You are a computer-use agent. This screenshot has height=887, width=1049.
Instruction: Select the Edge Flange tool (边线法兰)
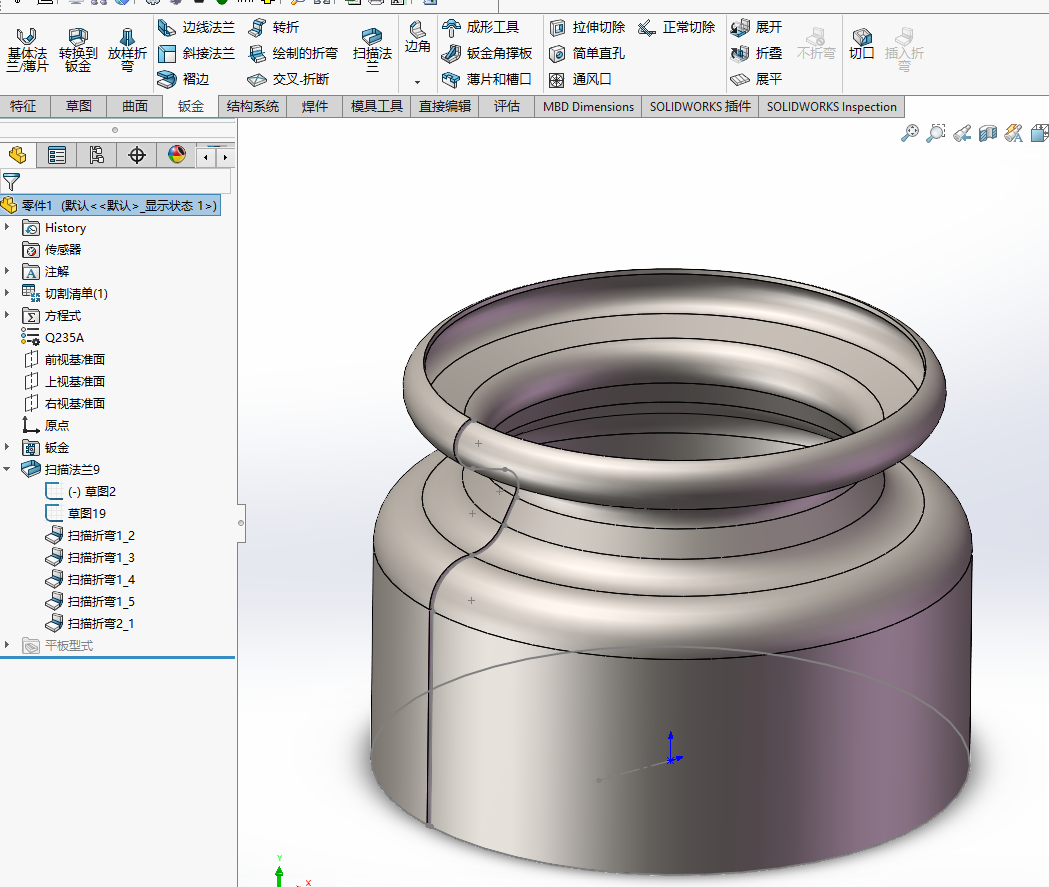tap(196, 27)
